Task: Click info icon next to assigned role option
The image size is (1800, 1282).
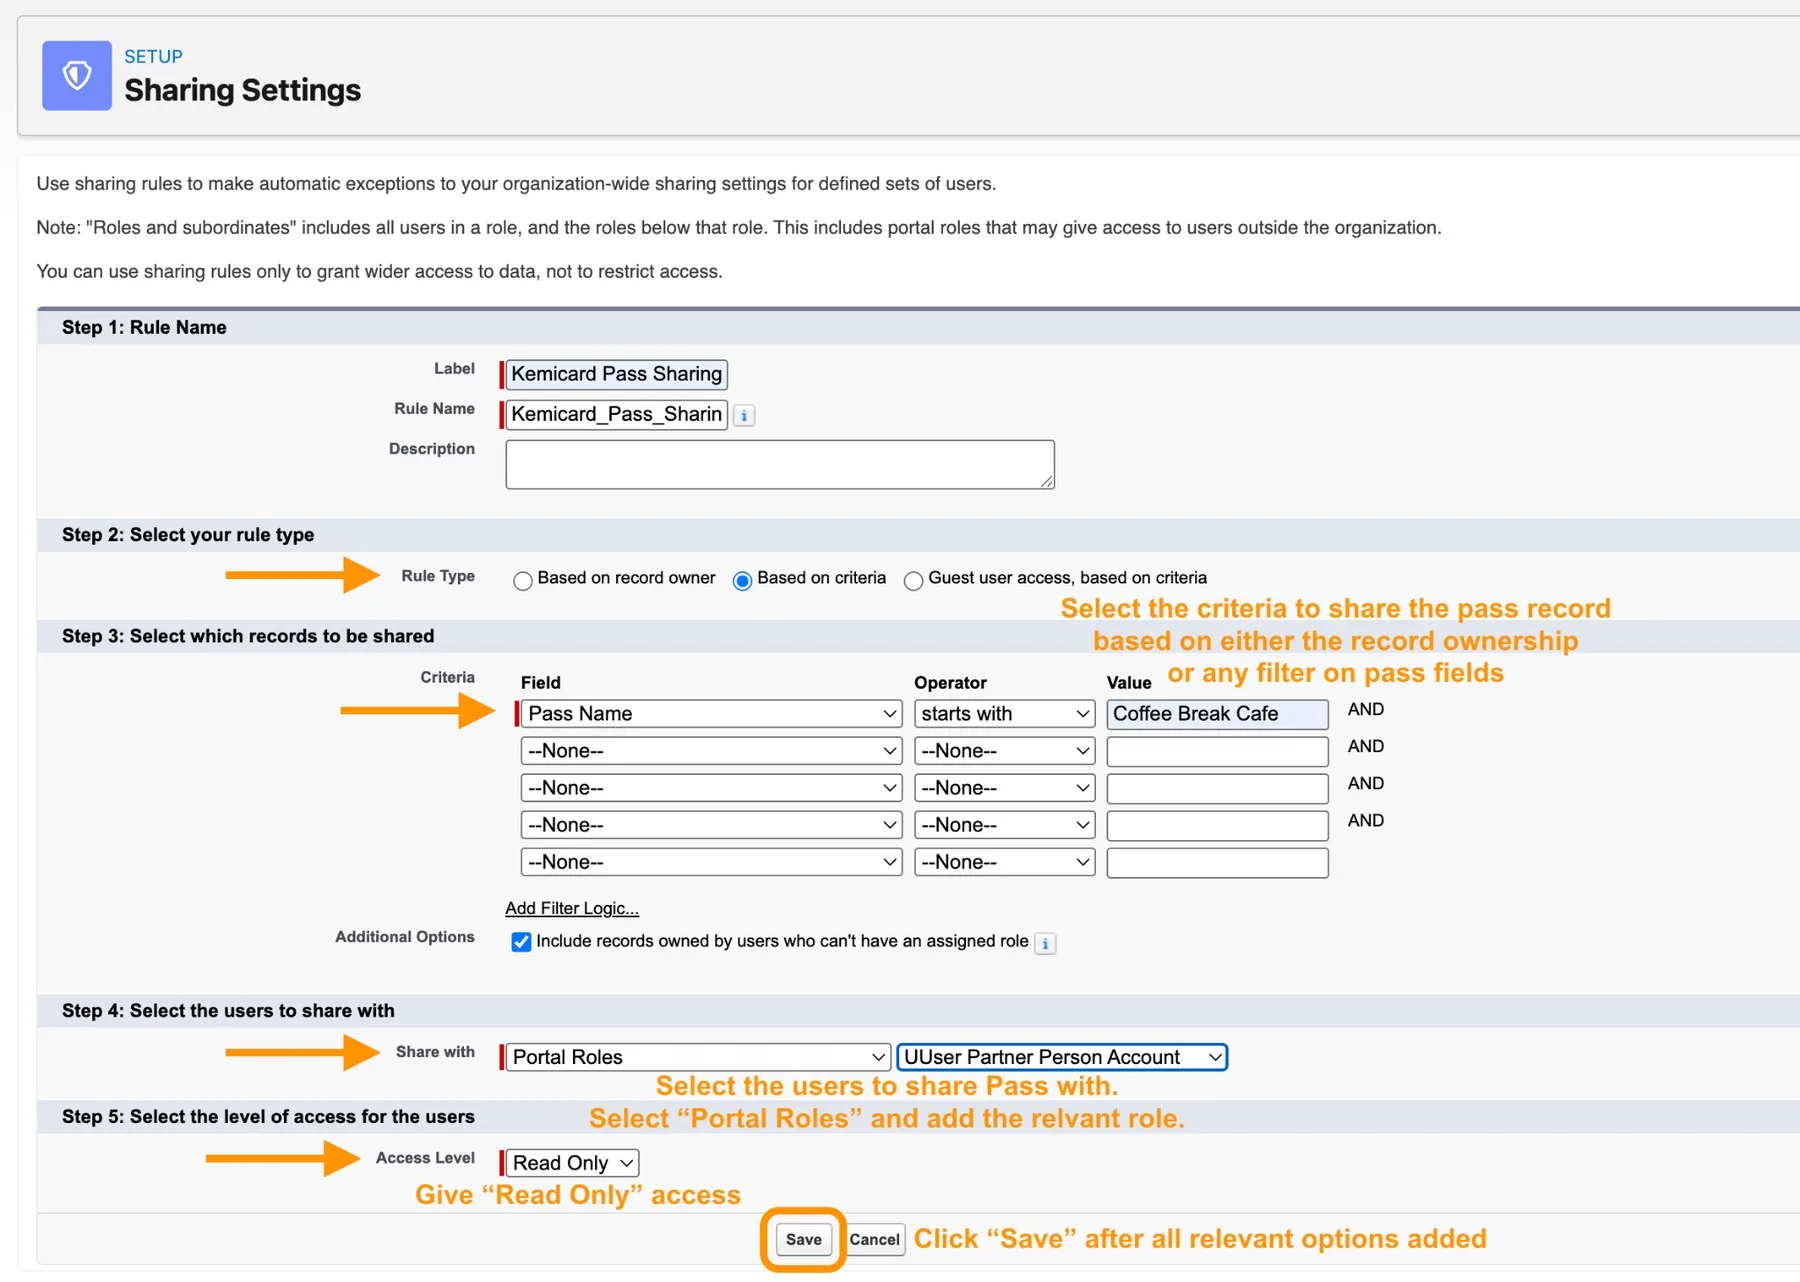Action: coord(1045,943)
